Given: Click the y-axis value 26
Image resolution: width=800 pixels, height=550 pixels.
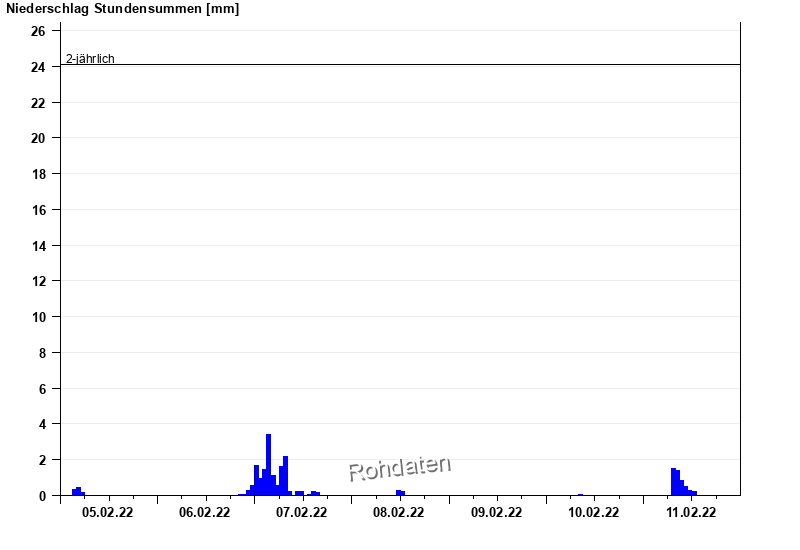Looking at the screenshot, I should [x=38, y=31].
